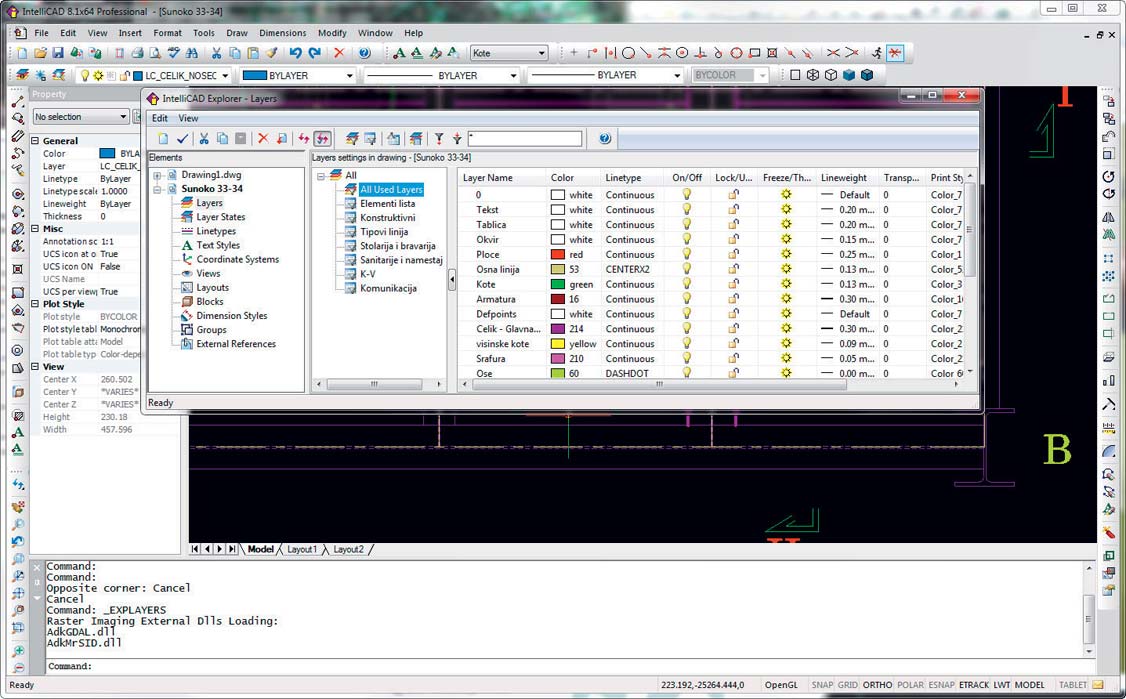Click the Delete red X in Explorer toolbar
The width and height of the screenshot is (1126, 699).
pos(263,139)
